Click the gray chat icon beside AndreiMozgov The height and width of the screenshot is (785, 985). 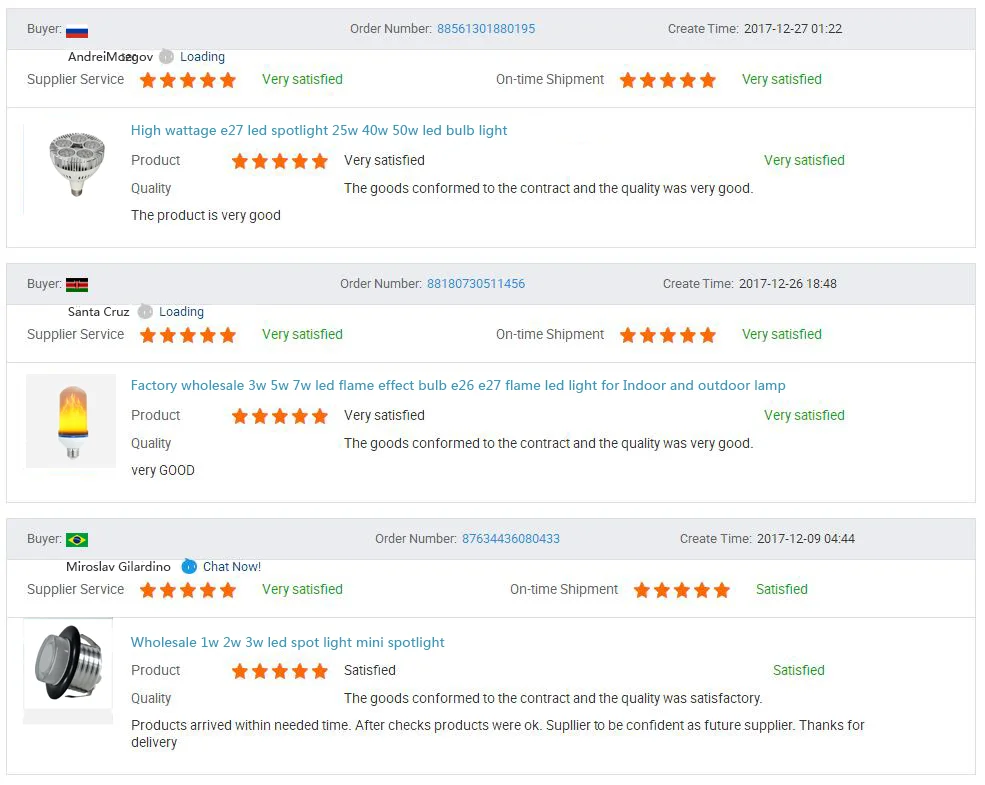[166, 57]
